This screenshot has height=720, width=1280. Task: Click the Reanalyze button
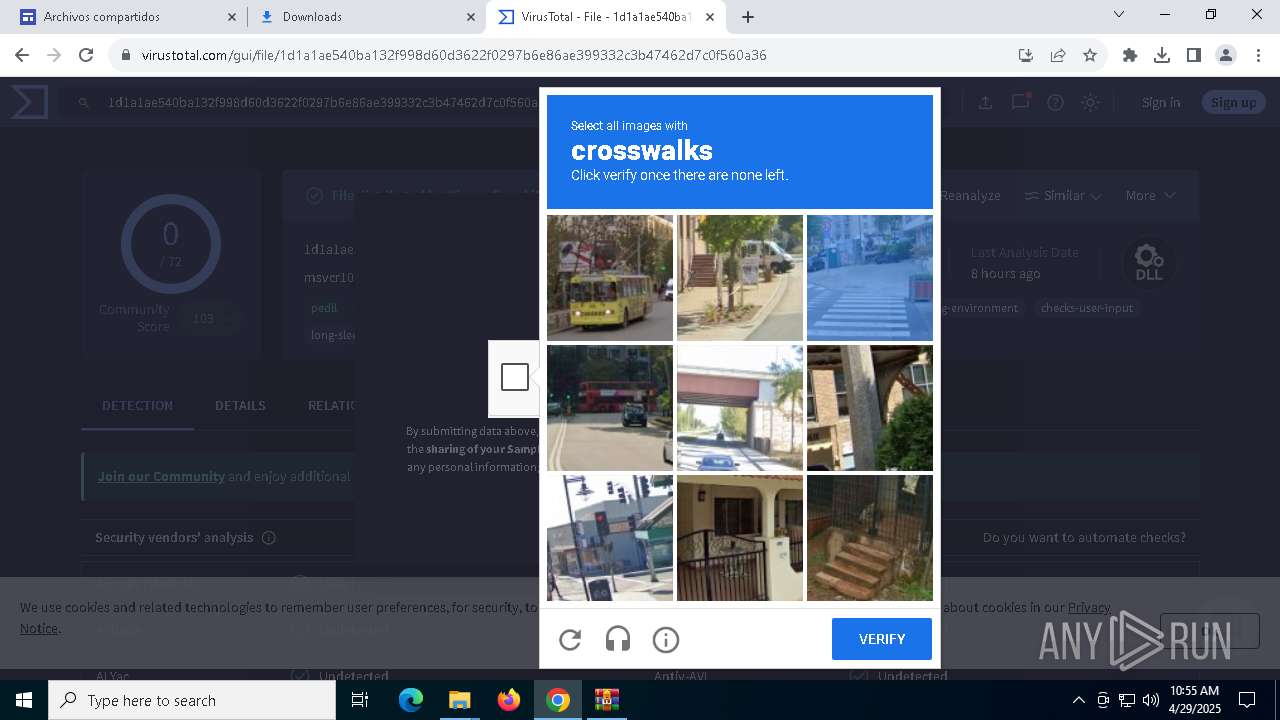click(969, 195)
